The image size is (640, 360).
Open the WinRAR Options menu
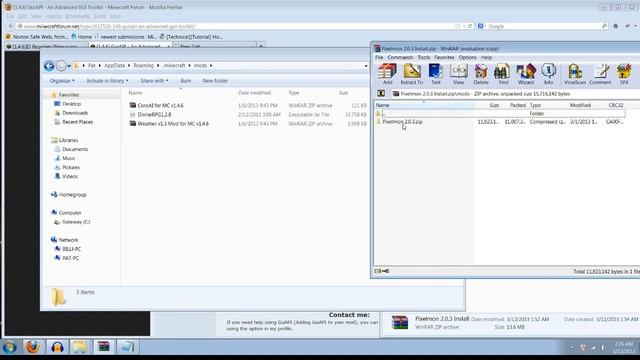point(467,58)
